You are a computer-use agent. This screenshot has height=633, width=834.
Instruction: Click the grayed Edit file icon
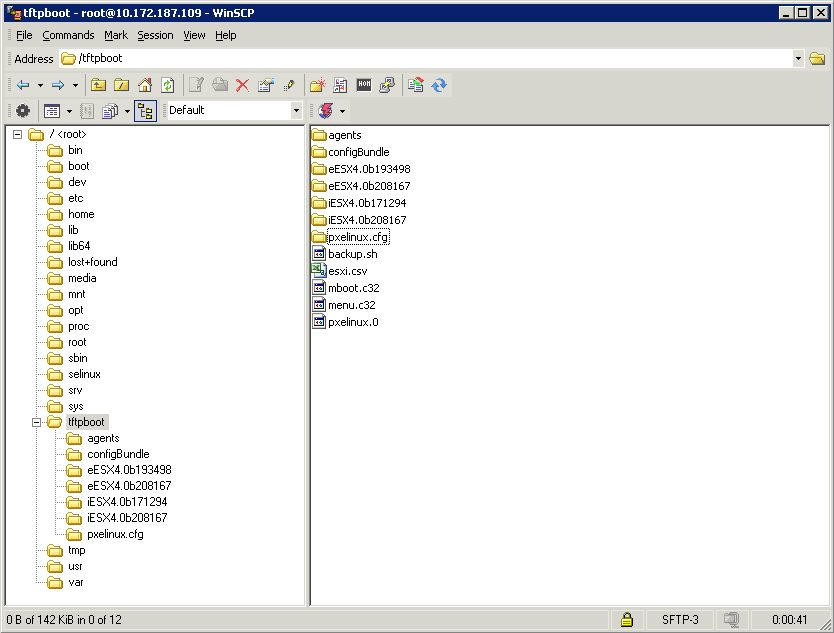pos(196,85)
